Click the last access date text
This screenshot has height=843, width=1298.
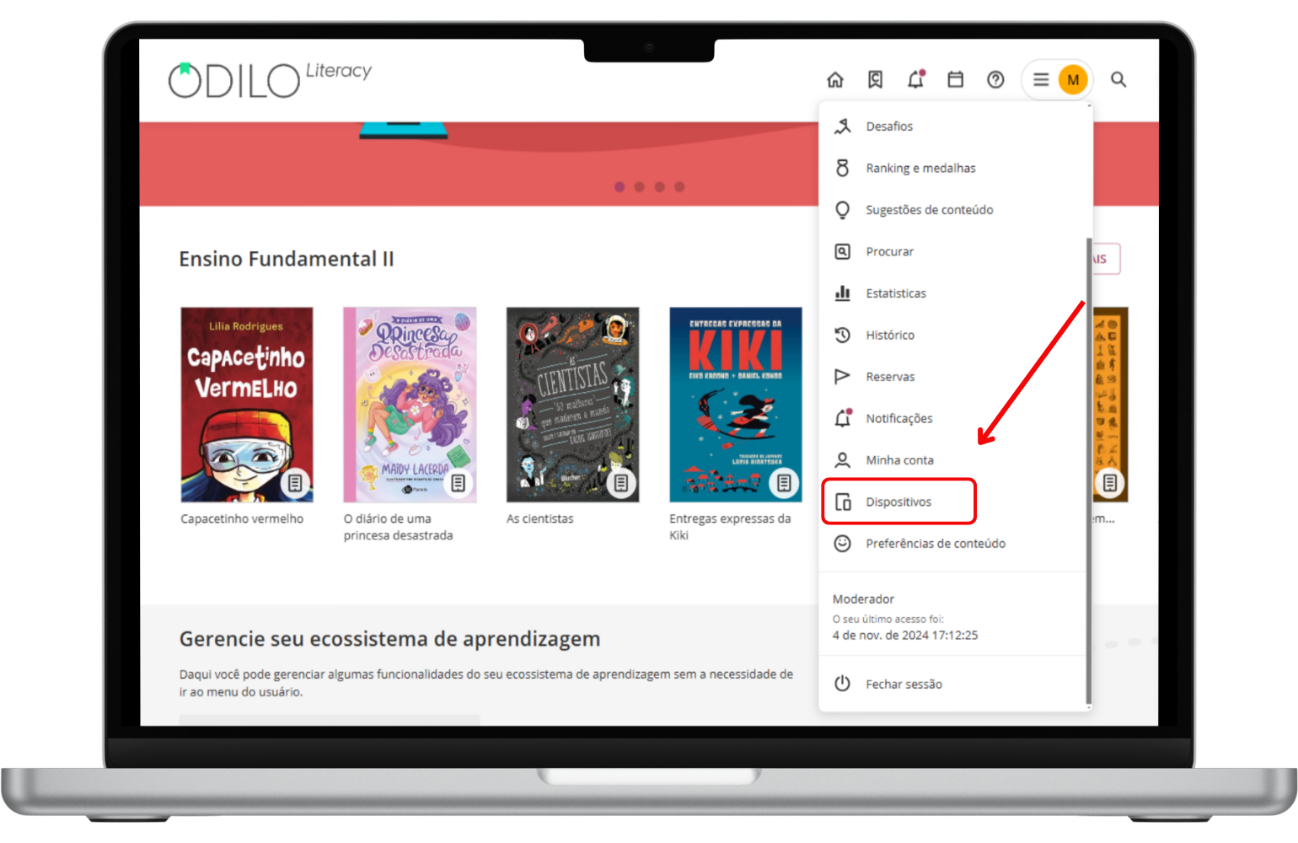905,635
